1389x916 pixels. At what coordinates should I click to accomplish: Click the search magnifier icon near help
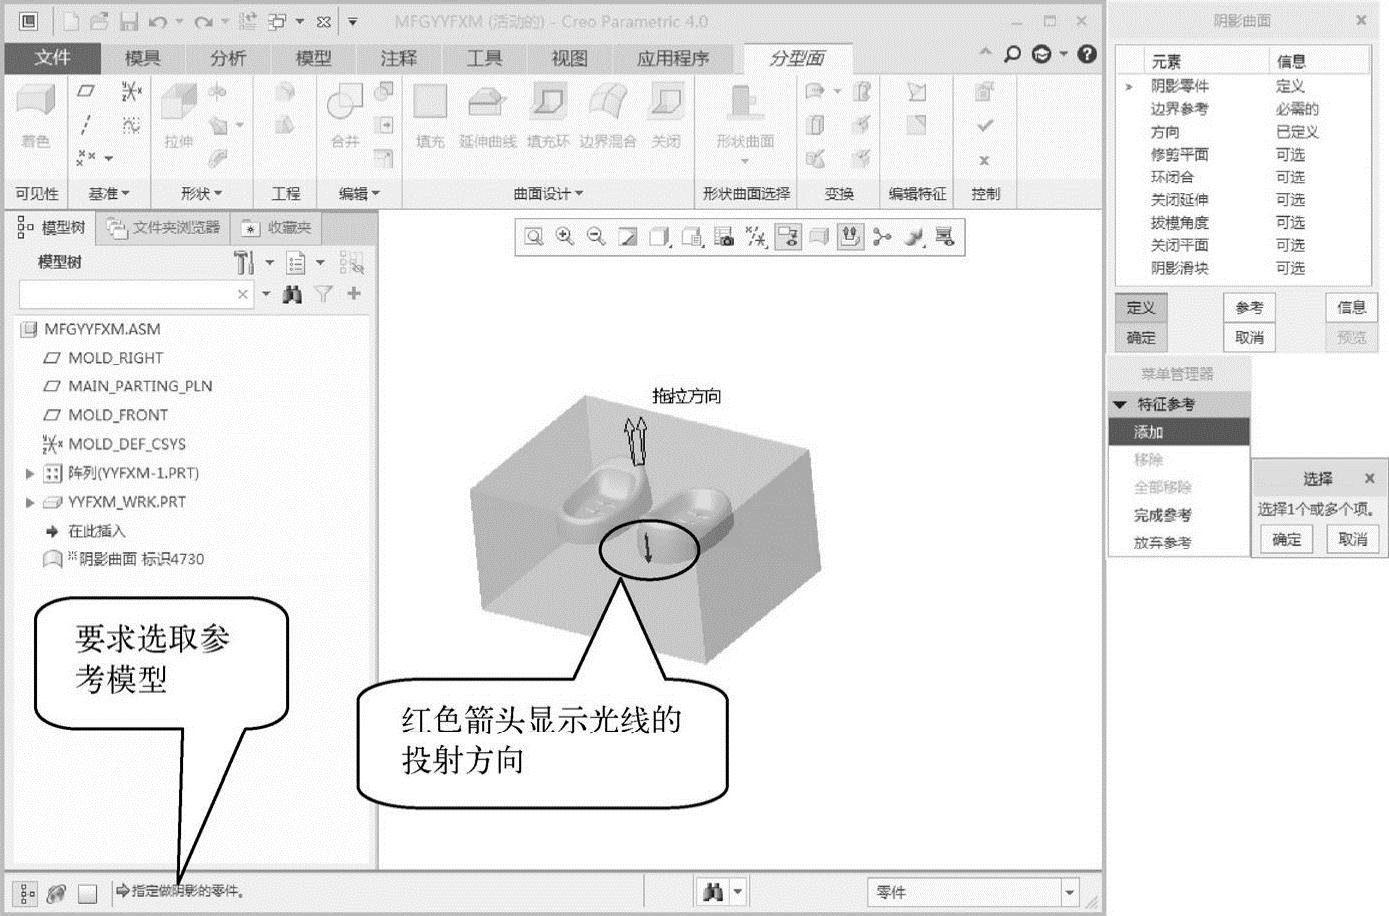coord(1012,55)
